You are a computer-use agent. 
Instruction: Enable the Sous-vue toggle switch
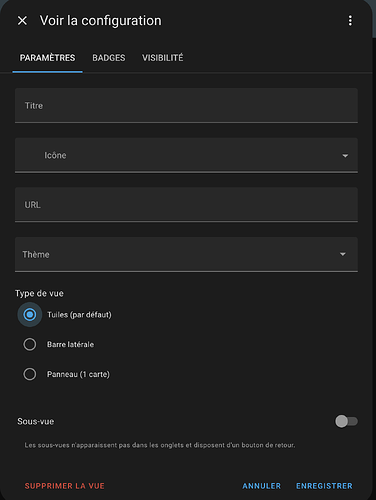(x=346, y=421)
